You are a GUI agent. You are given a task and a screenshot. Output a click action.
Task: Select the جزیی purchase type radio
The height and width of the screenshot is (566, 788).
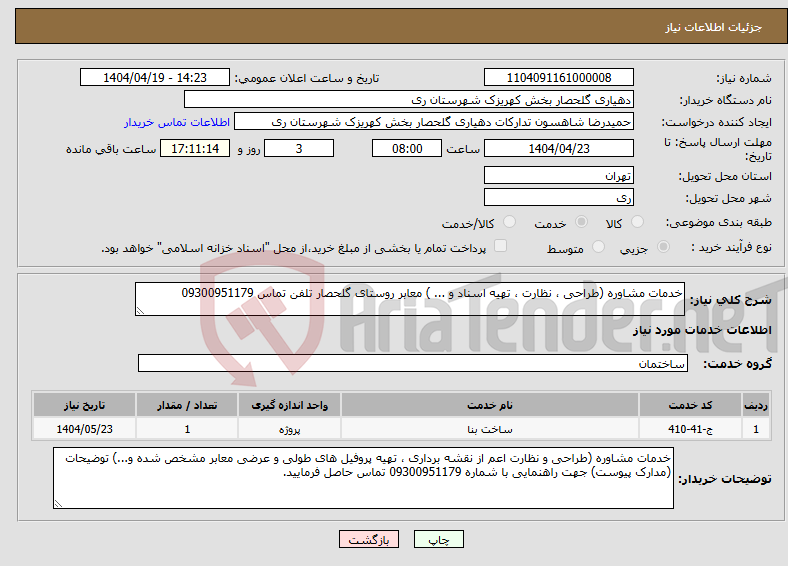coord(663,247)
